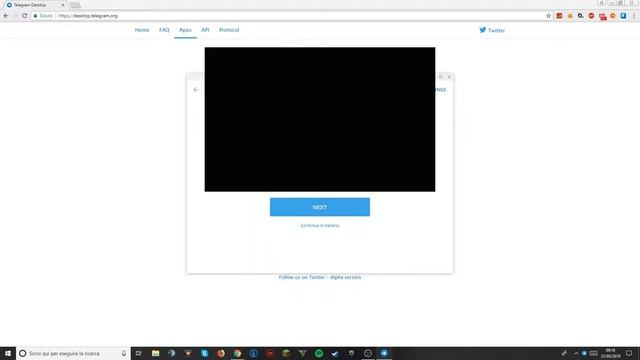
Task: Open the Chrome three-dot menu
Action: [634, 16]
